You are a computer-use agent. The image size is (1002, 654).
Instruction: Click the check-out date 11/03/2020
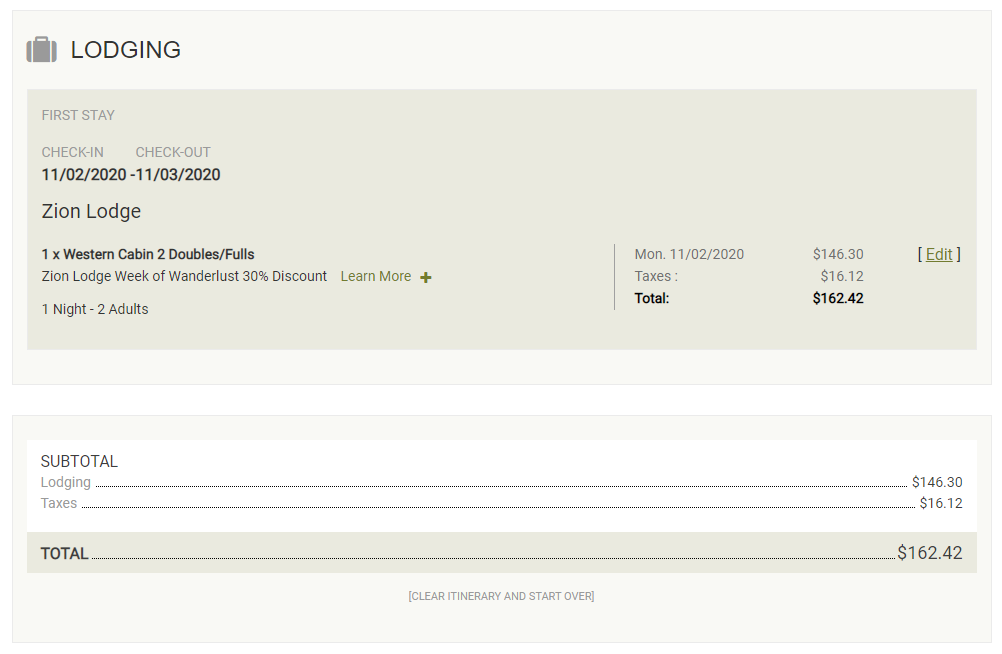click(x=178, y=175)
